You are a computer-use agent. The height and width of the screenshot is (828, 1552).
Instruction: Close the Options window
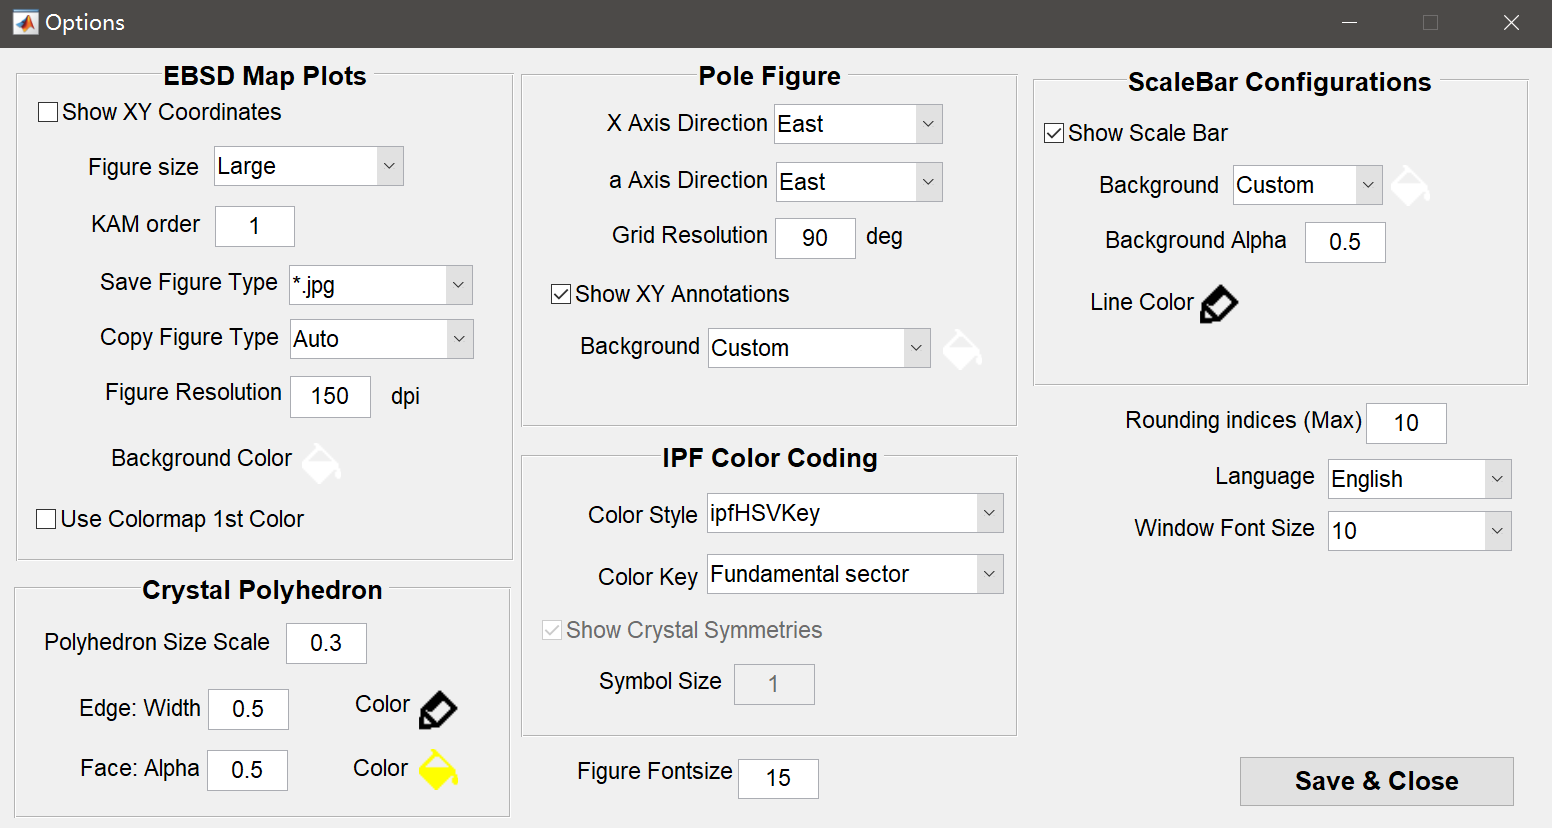(x=1511, y=23)
